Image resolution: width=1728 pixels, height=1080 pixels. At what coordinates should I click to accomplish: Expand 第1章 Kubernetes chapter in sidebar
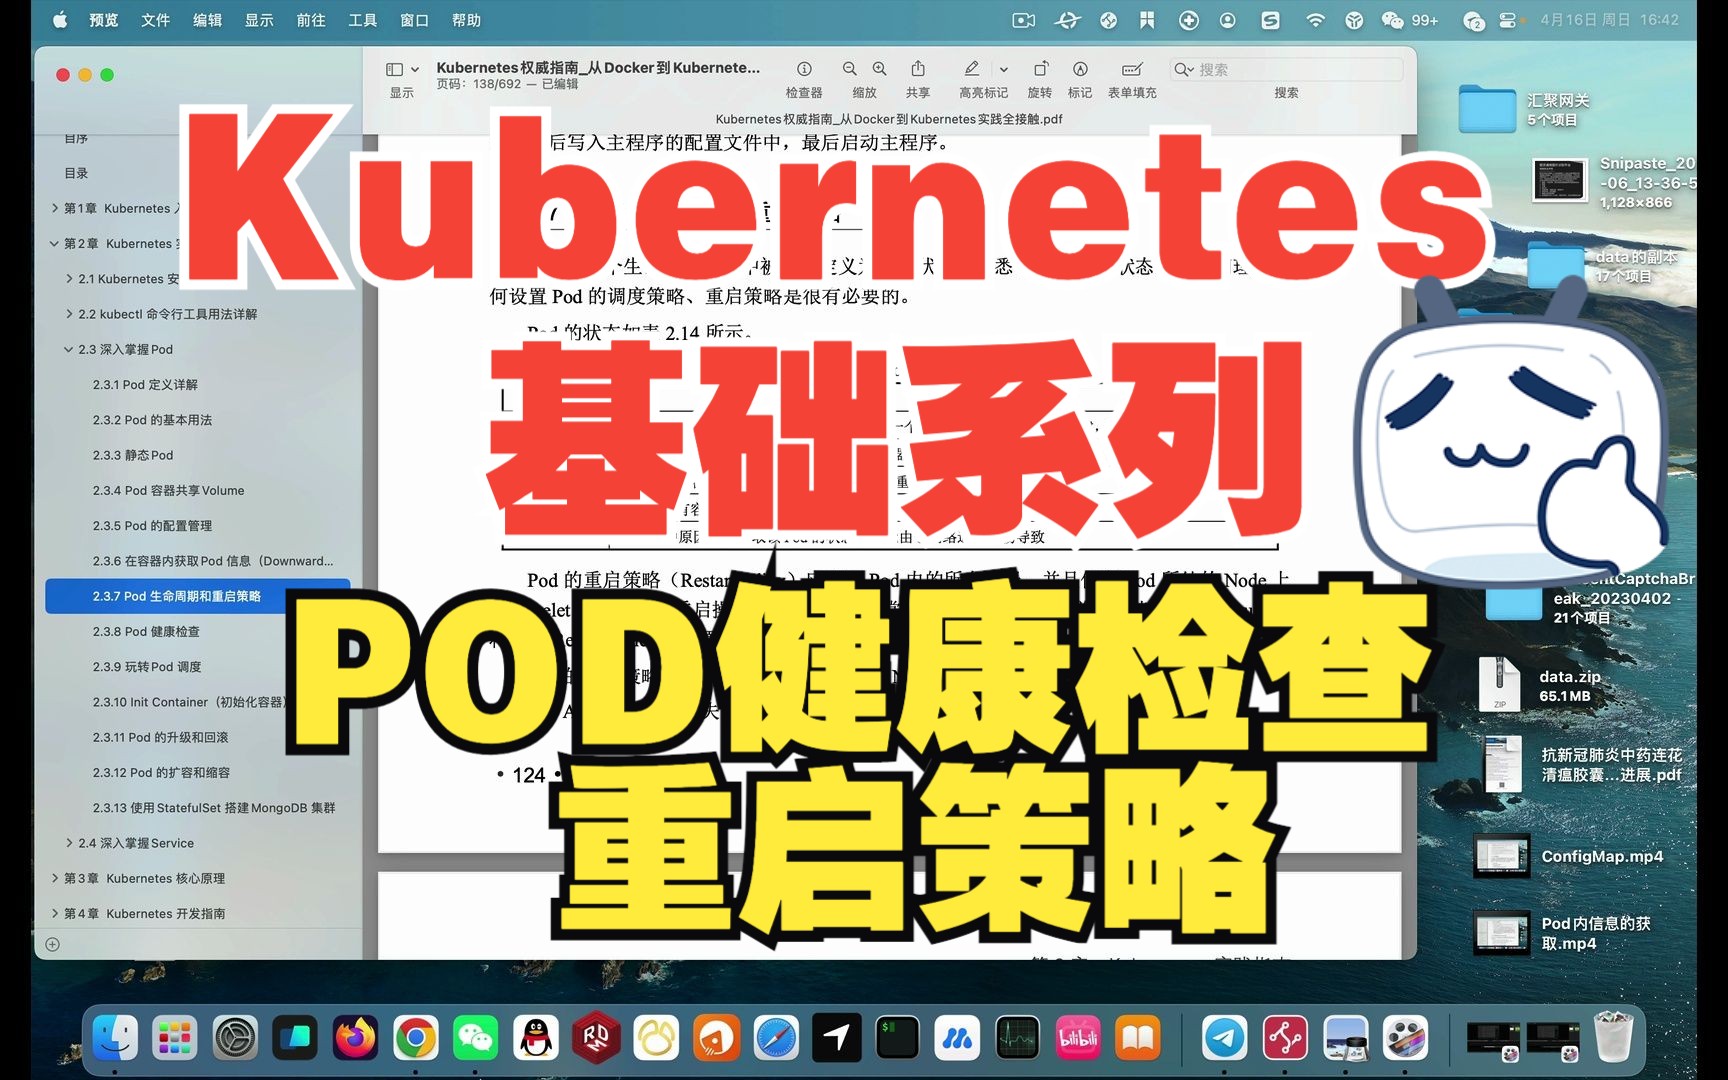coord(55,208)
